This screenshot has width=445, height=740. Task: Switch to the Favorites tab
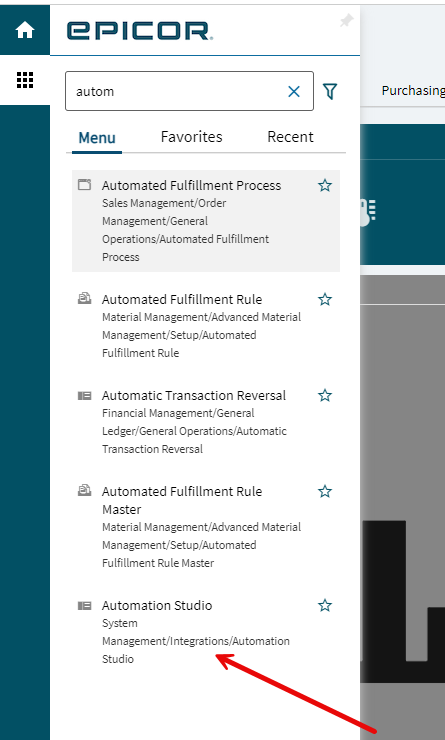191,137
